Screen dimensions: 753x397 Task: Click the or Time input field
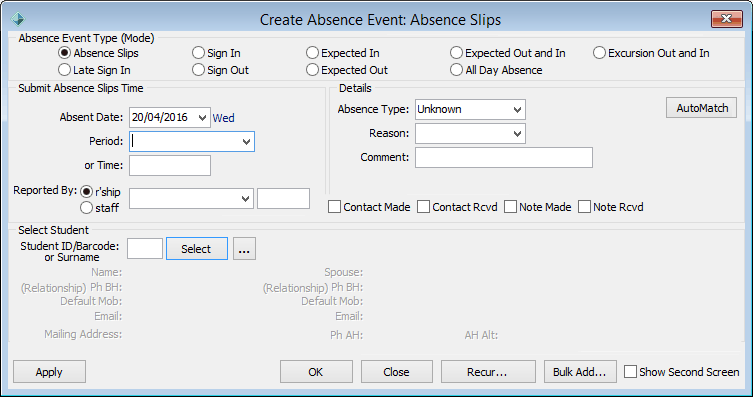click(x=170, y=166)
